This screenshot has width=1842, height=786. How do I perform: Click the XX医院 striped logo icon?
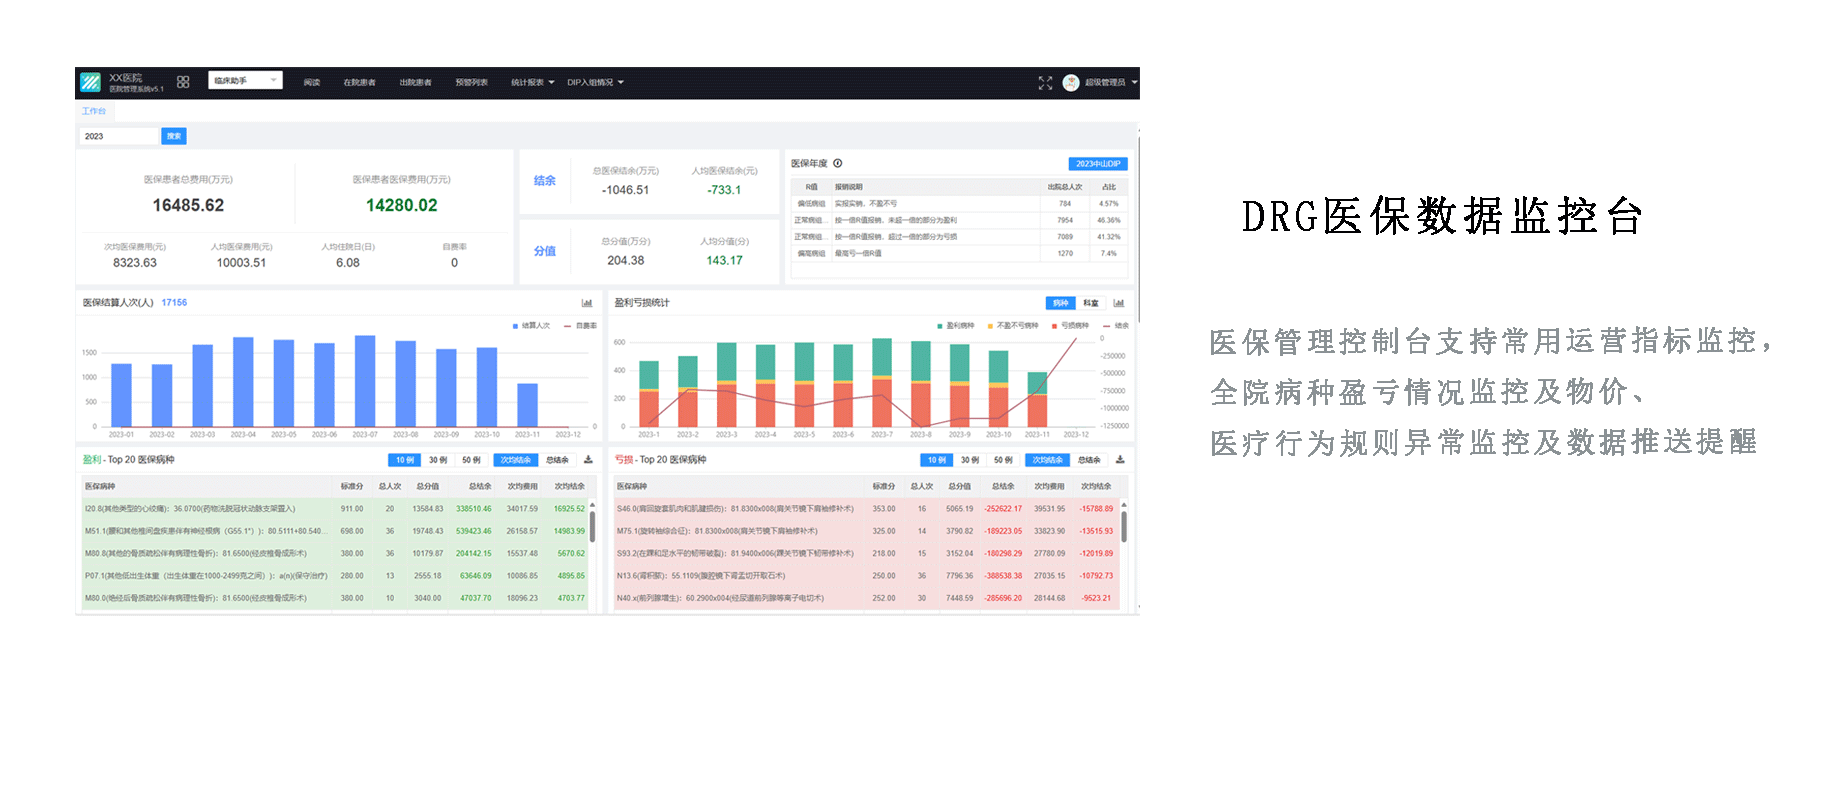point(90,82)
